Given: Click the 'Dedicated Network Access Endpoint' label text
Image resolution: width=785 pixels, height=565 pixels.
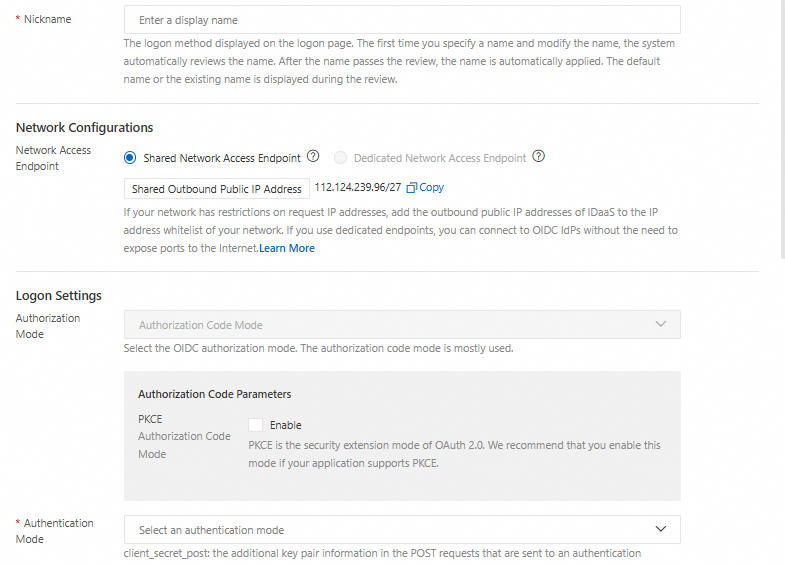Looking at the screenshot, I should coord(440,158).
